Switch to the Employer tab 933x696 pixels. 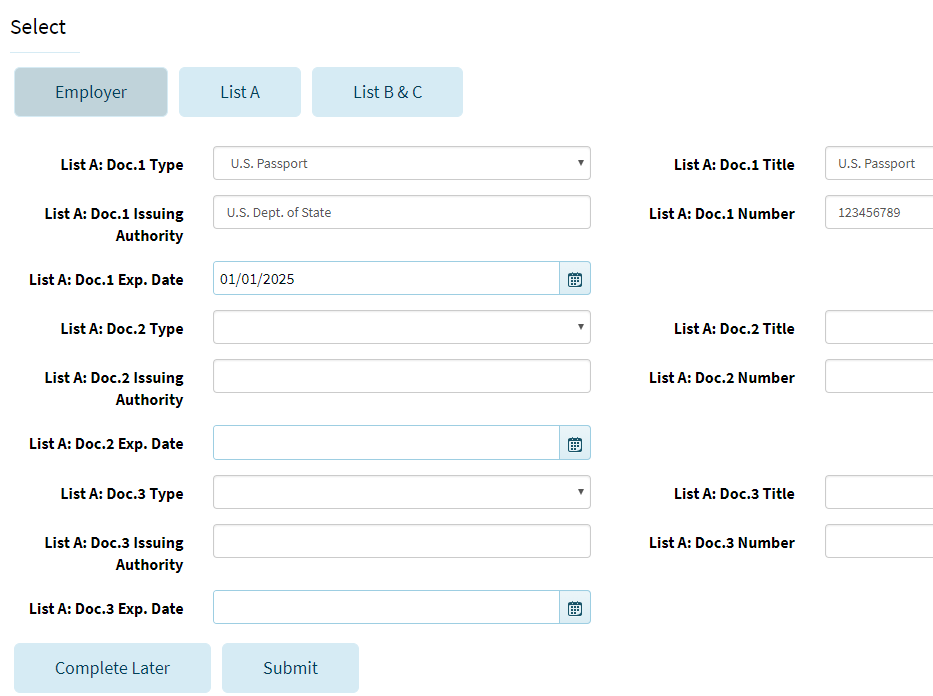91,92
